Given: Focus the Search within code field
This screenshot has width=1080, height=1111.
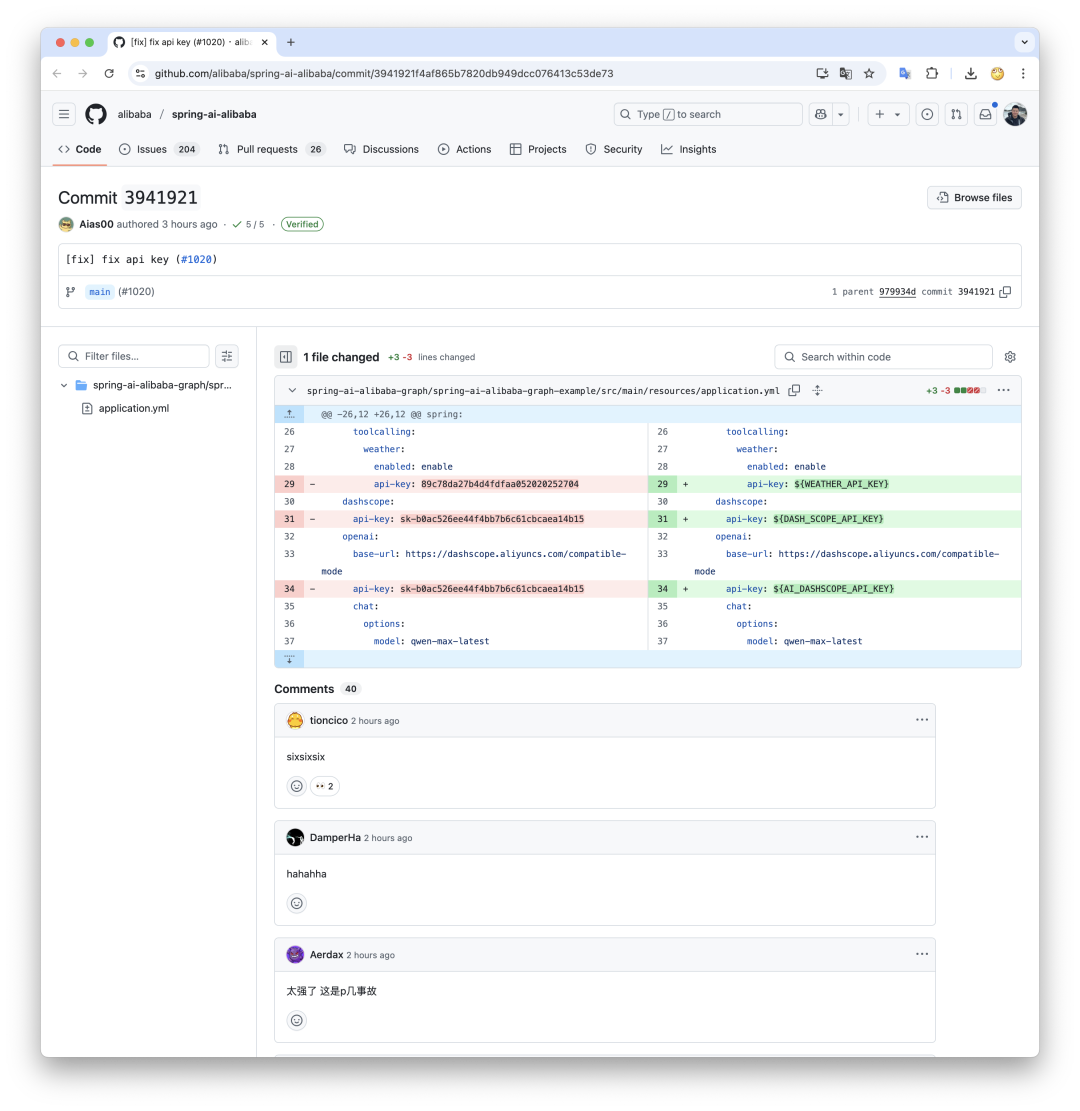Looking at the screenshot, I should pos(883,357).
